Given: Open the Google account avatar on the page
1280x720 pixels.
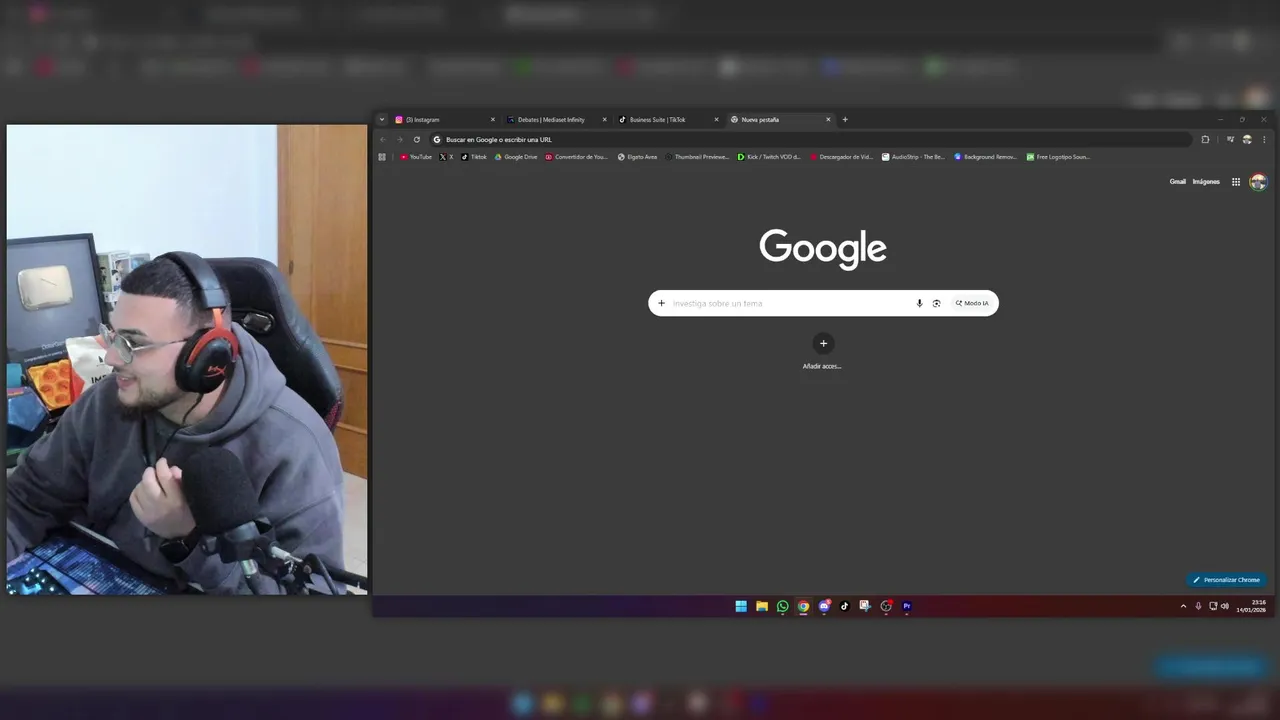Looking at the screenshot, I should 1258,182.
